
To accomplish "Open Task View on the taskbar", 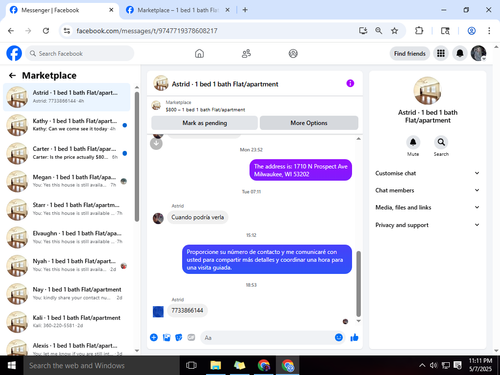I will (191, 365).
